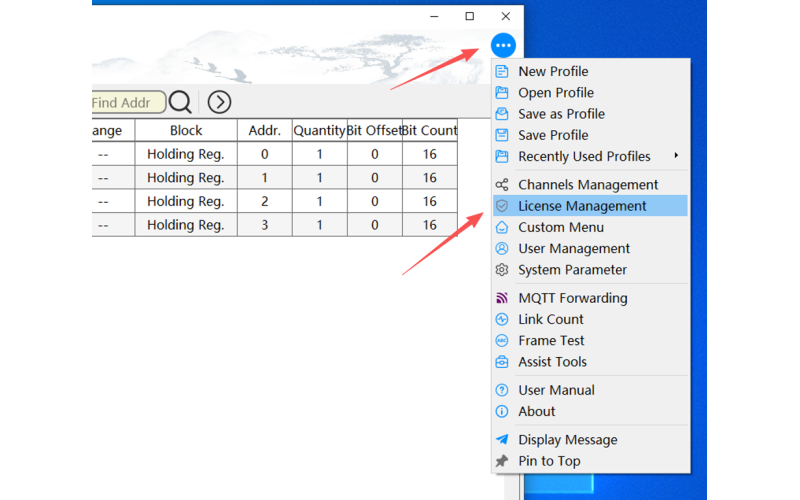The width and height of the screenshot is (800, 500).
Task: Click the circled right-arrow next button
Action: pyautogui.click(x=219, y=102)
